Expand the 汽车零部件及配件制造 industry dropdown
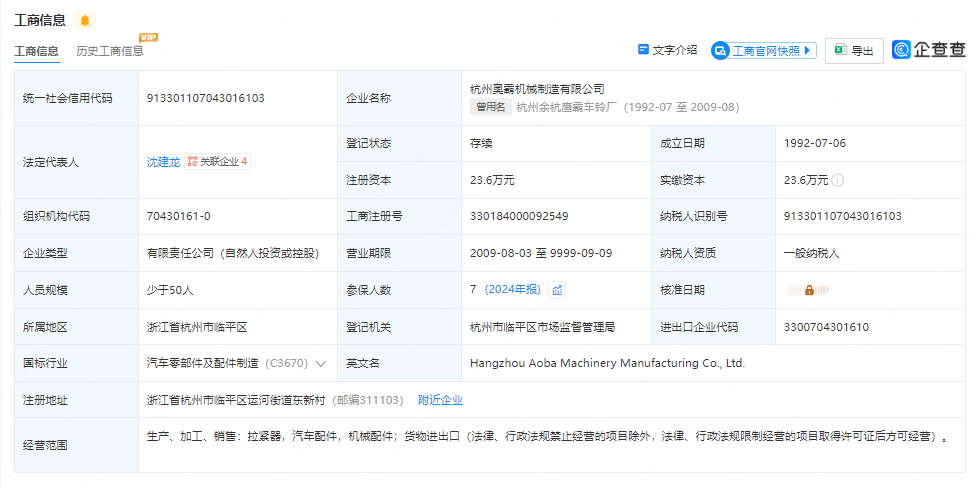Viewport: 977px width, 487px height. point(321,364)
